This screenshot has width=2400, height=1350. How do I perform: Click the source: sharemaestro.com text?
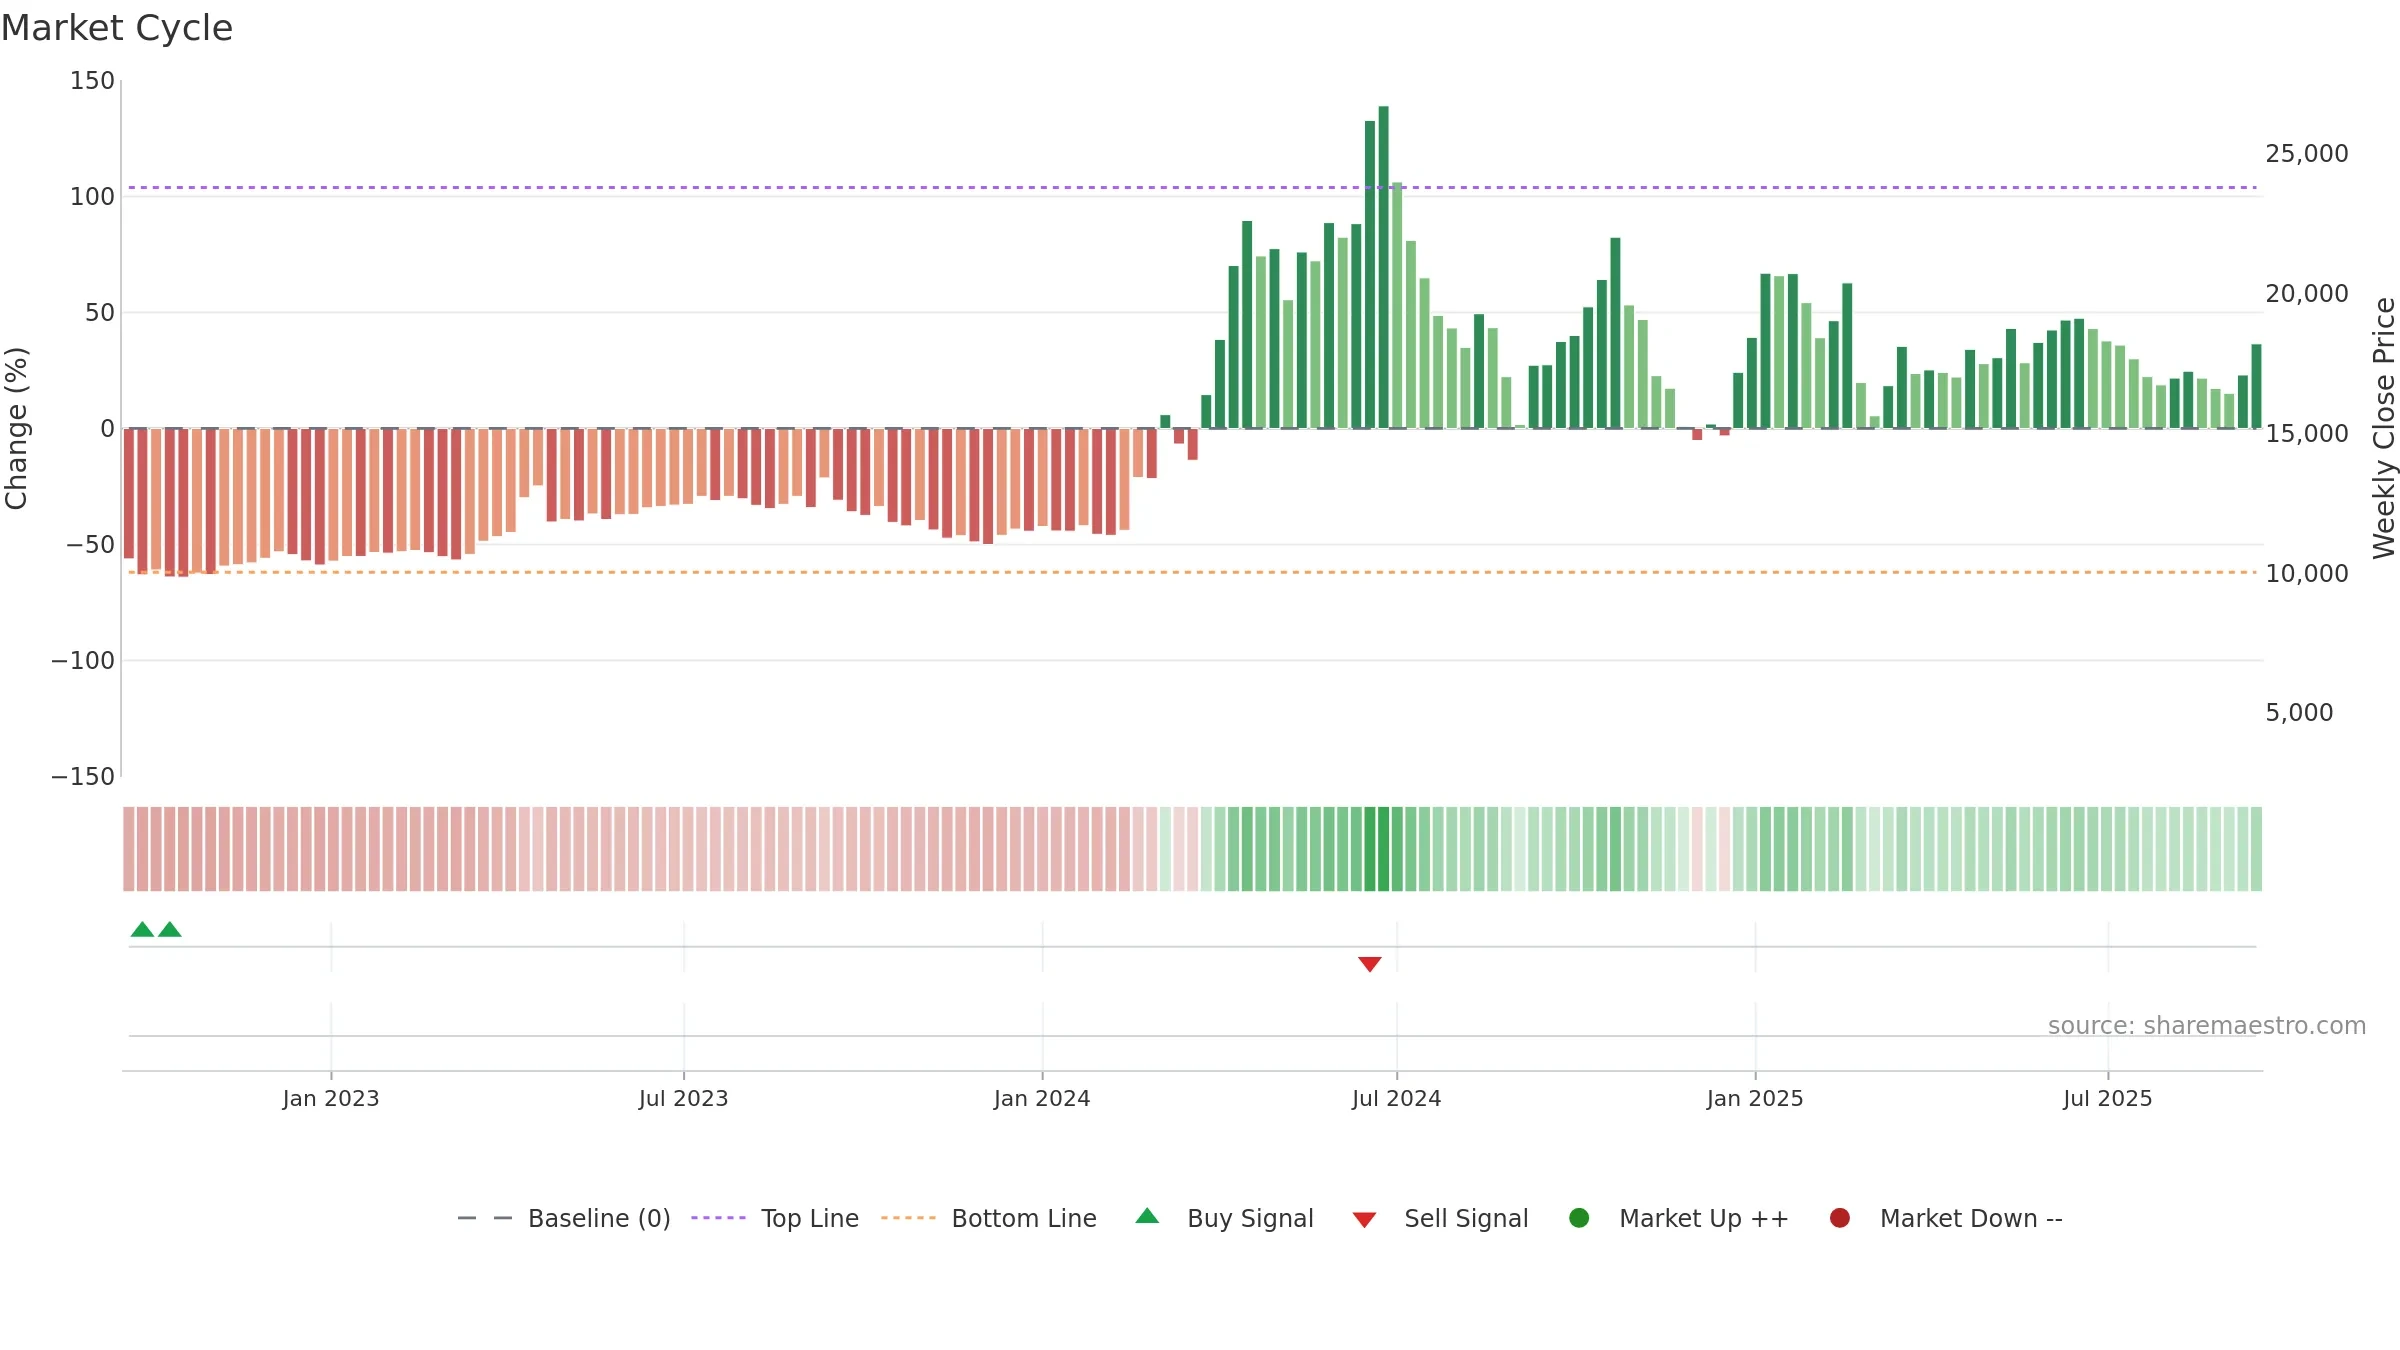2207,1025
